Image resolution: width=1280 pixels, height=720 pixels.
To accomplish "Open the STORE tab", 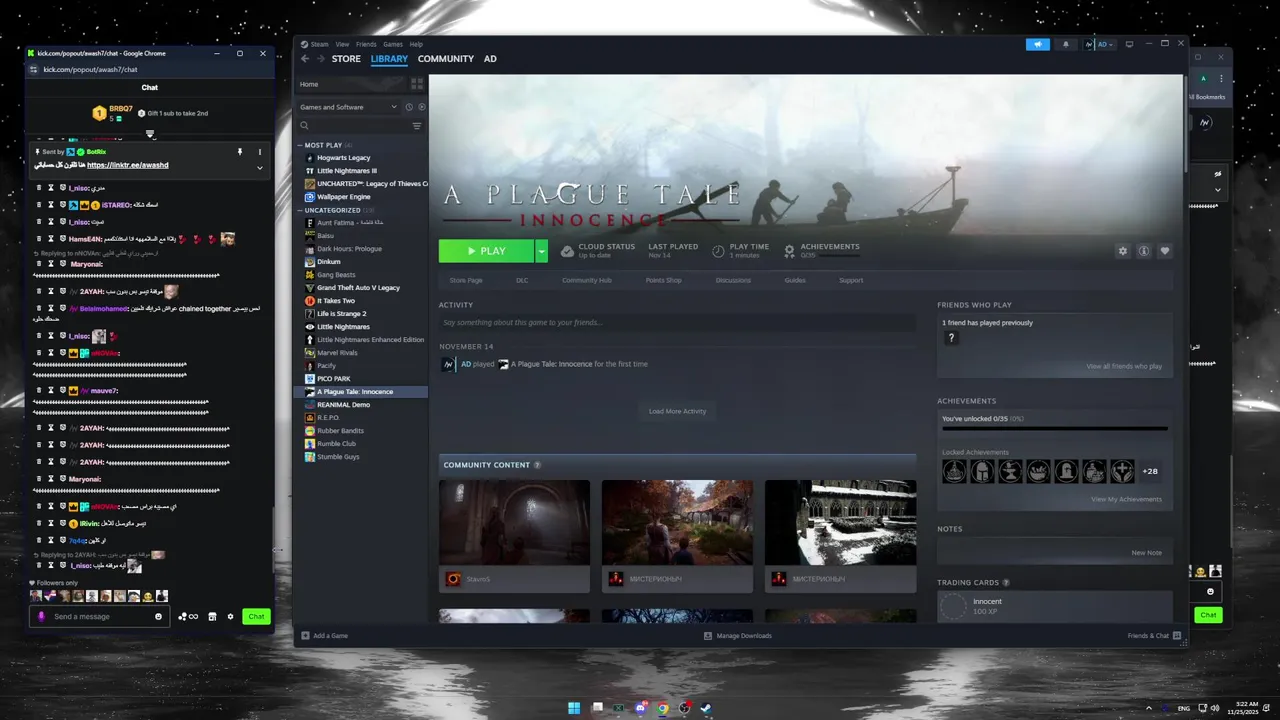I will coord(346,59).
